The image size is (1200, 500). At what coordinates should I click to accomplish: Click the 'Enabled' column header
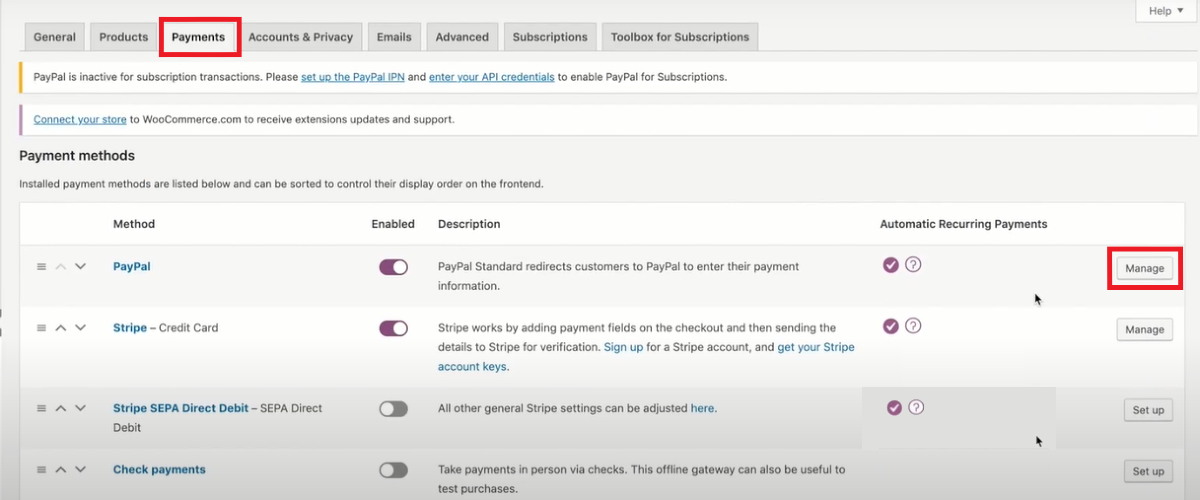[393, 224]
